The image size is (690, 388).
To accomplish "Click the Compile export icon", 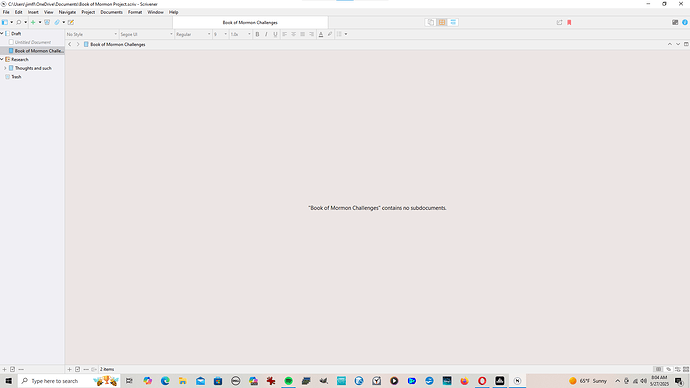I will pyautogui.click(x=559, y=22).
